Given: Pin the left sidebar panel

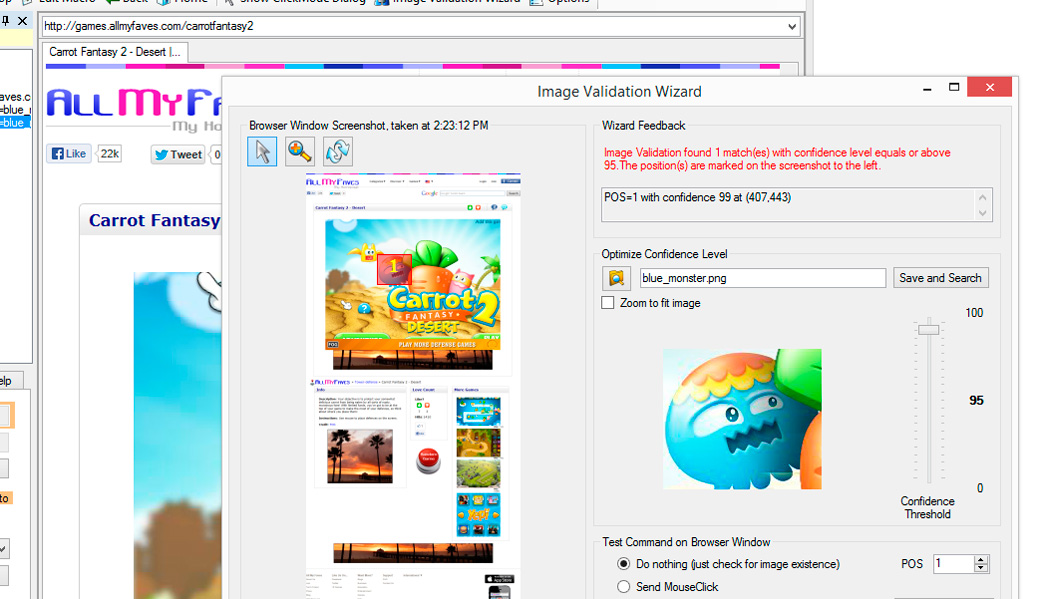Looking at the screenshot, I should 5,21.
